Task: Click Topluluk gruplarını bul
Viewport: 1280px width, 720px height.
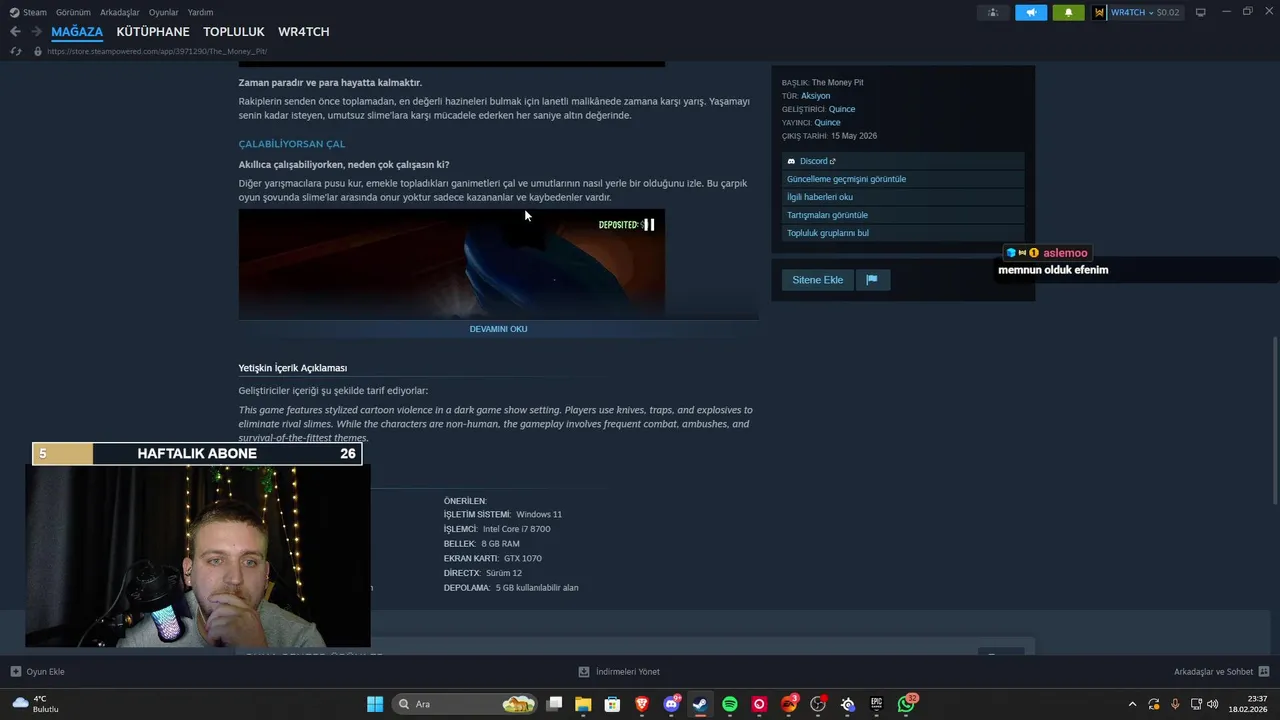Action: (903, 233)
